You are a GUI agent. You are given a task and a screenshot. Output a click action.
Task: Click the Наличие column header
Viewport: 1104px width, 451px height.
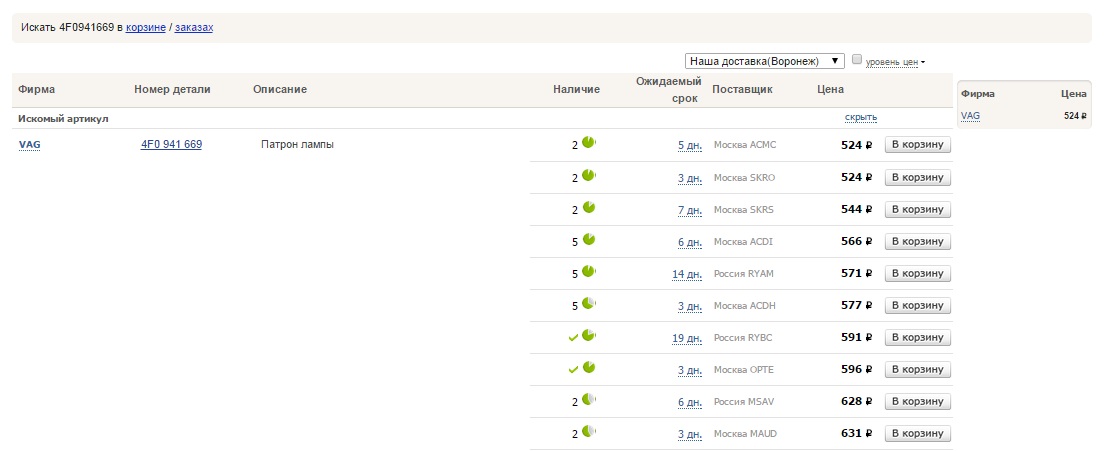[576, 89]
